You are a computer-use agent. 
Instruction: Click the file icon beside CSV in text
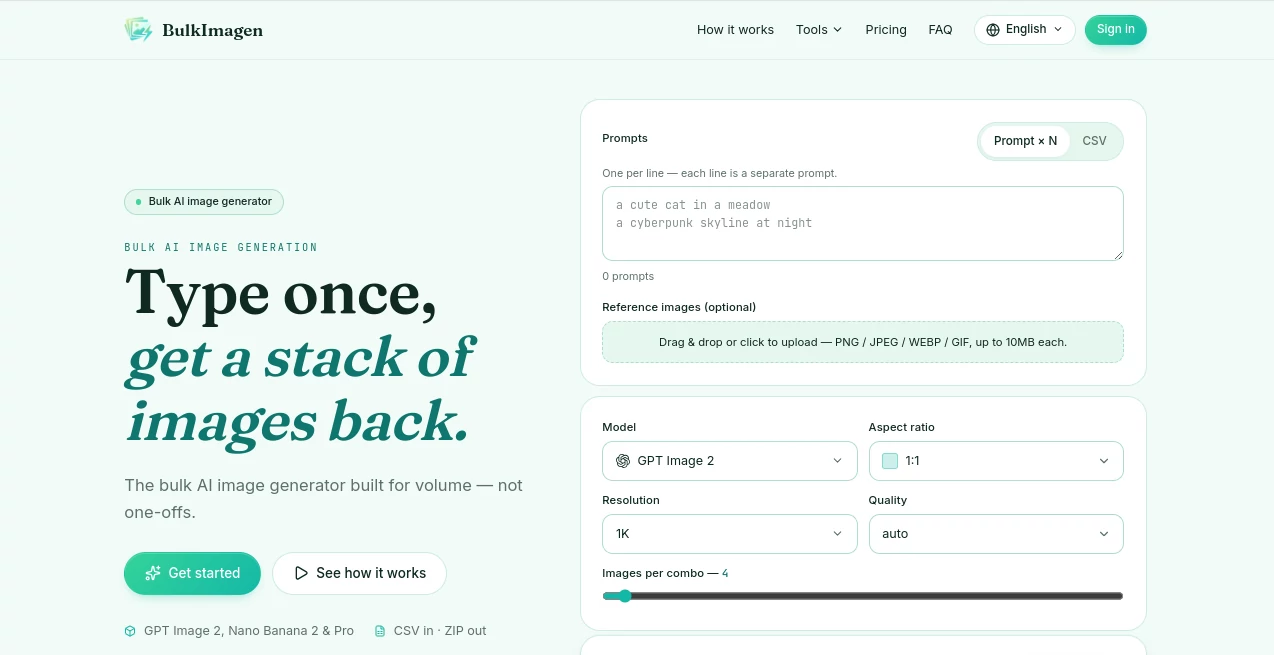[380, 631]
